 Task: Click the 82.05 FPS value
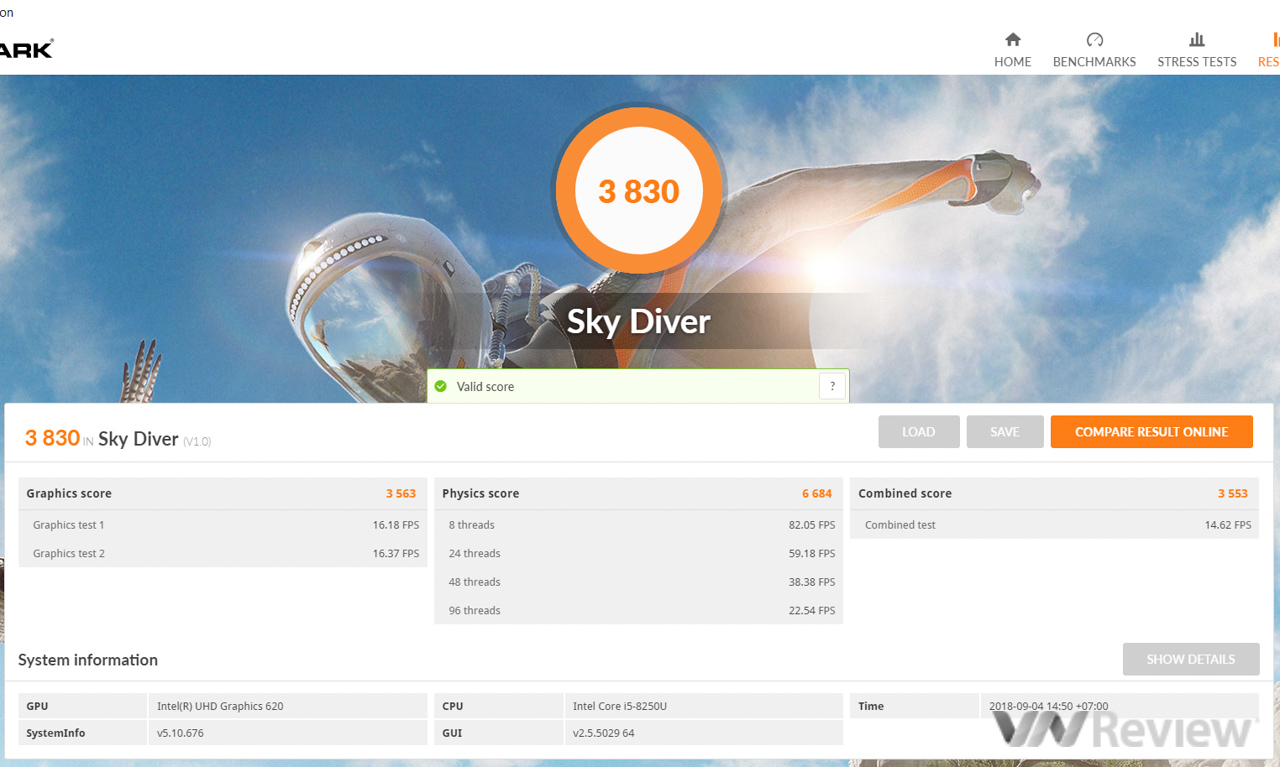click(x=812, y=525)
